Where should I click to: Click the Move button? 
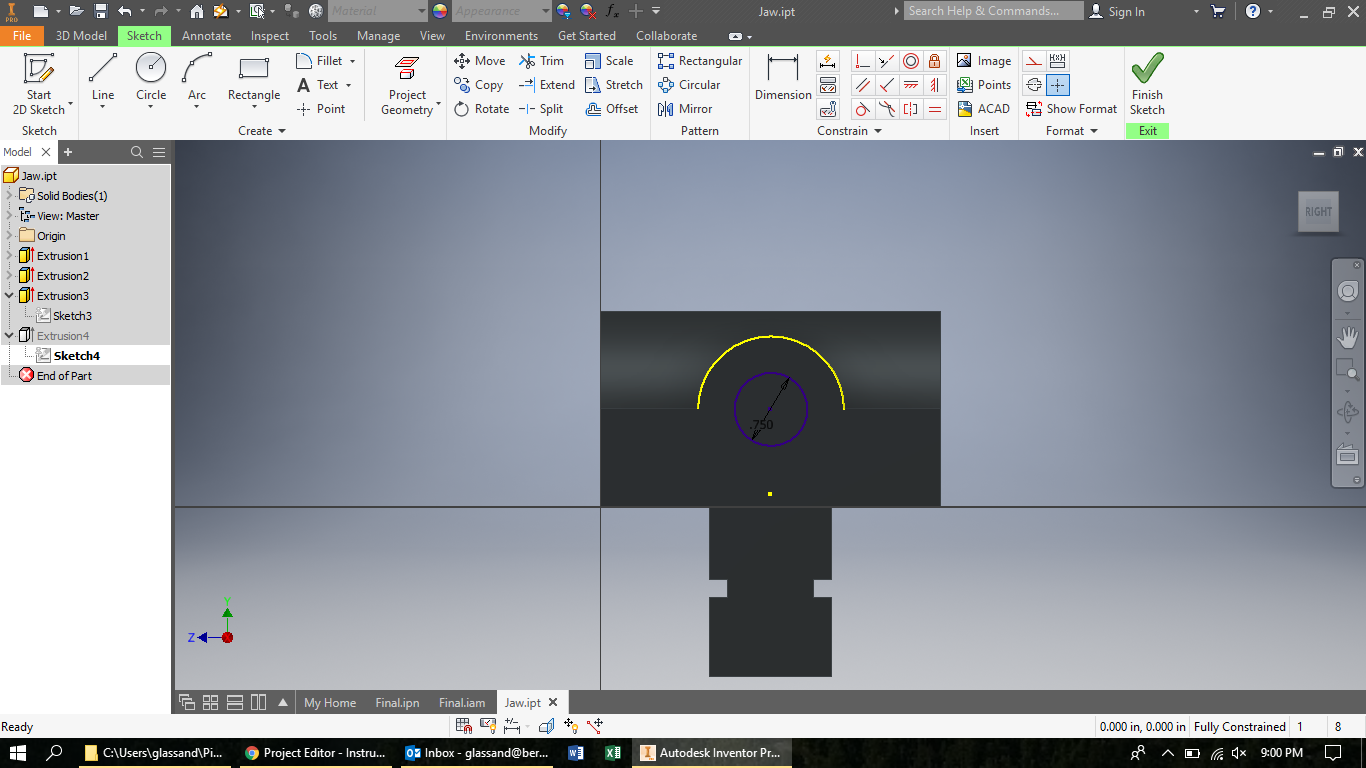(x=479, y=61)
